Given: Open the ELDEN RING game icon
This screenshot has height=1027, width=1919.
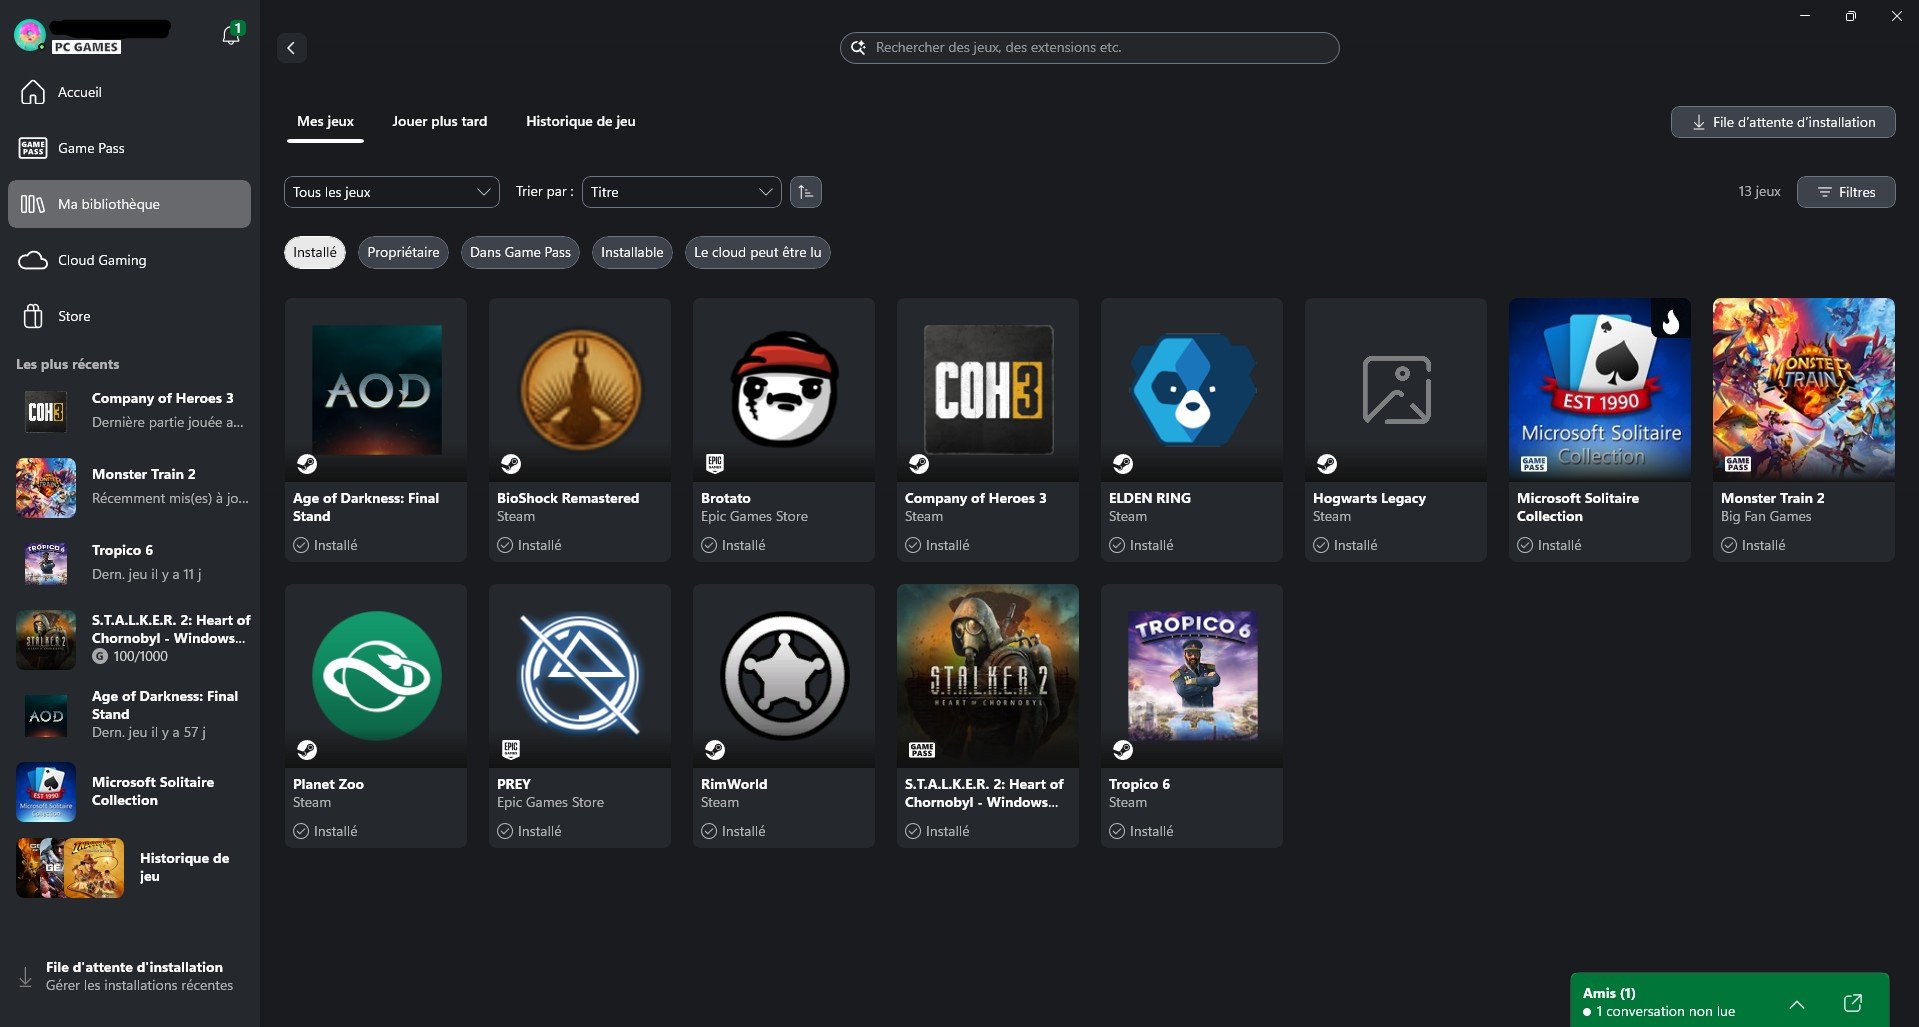Looking at the screenshot, I should click(1192, 390).
